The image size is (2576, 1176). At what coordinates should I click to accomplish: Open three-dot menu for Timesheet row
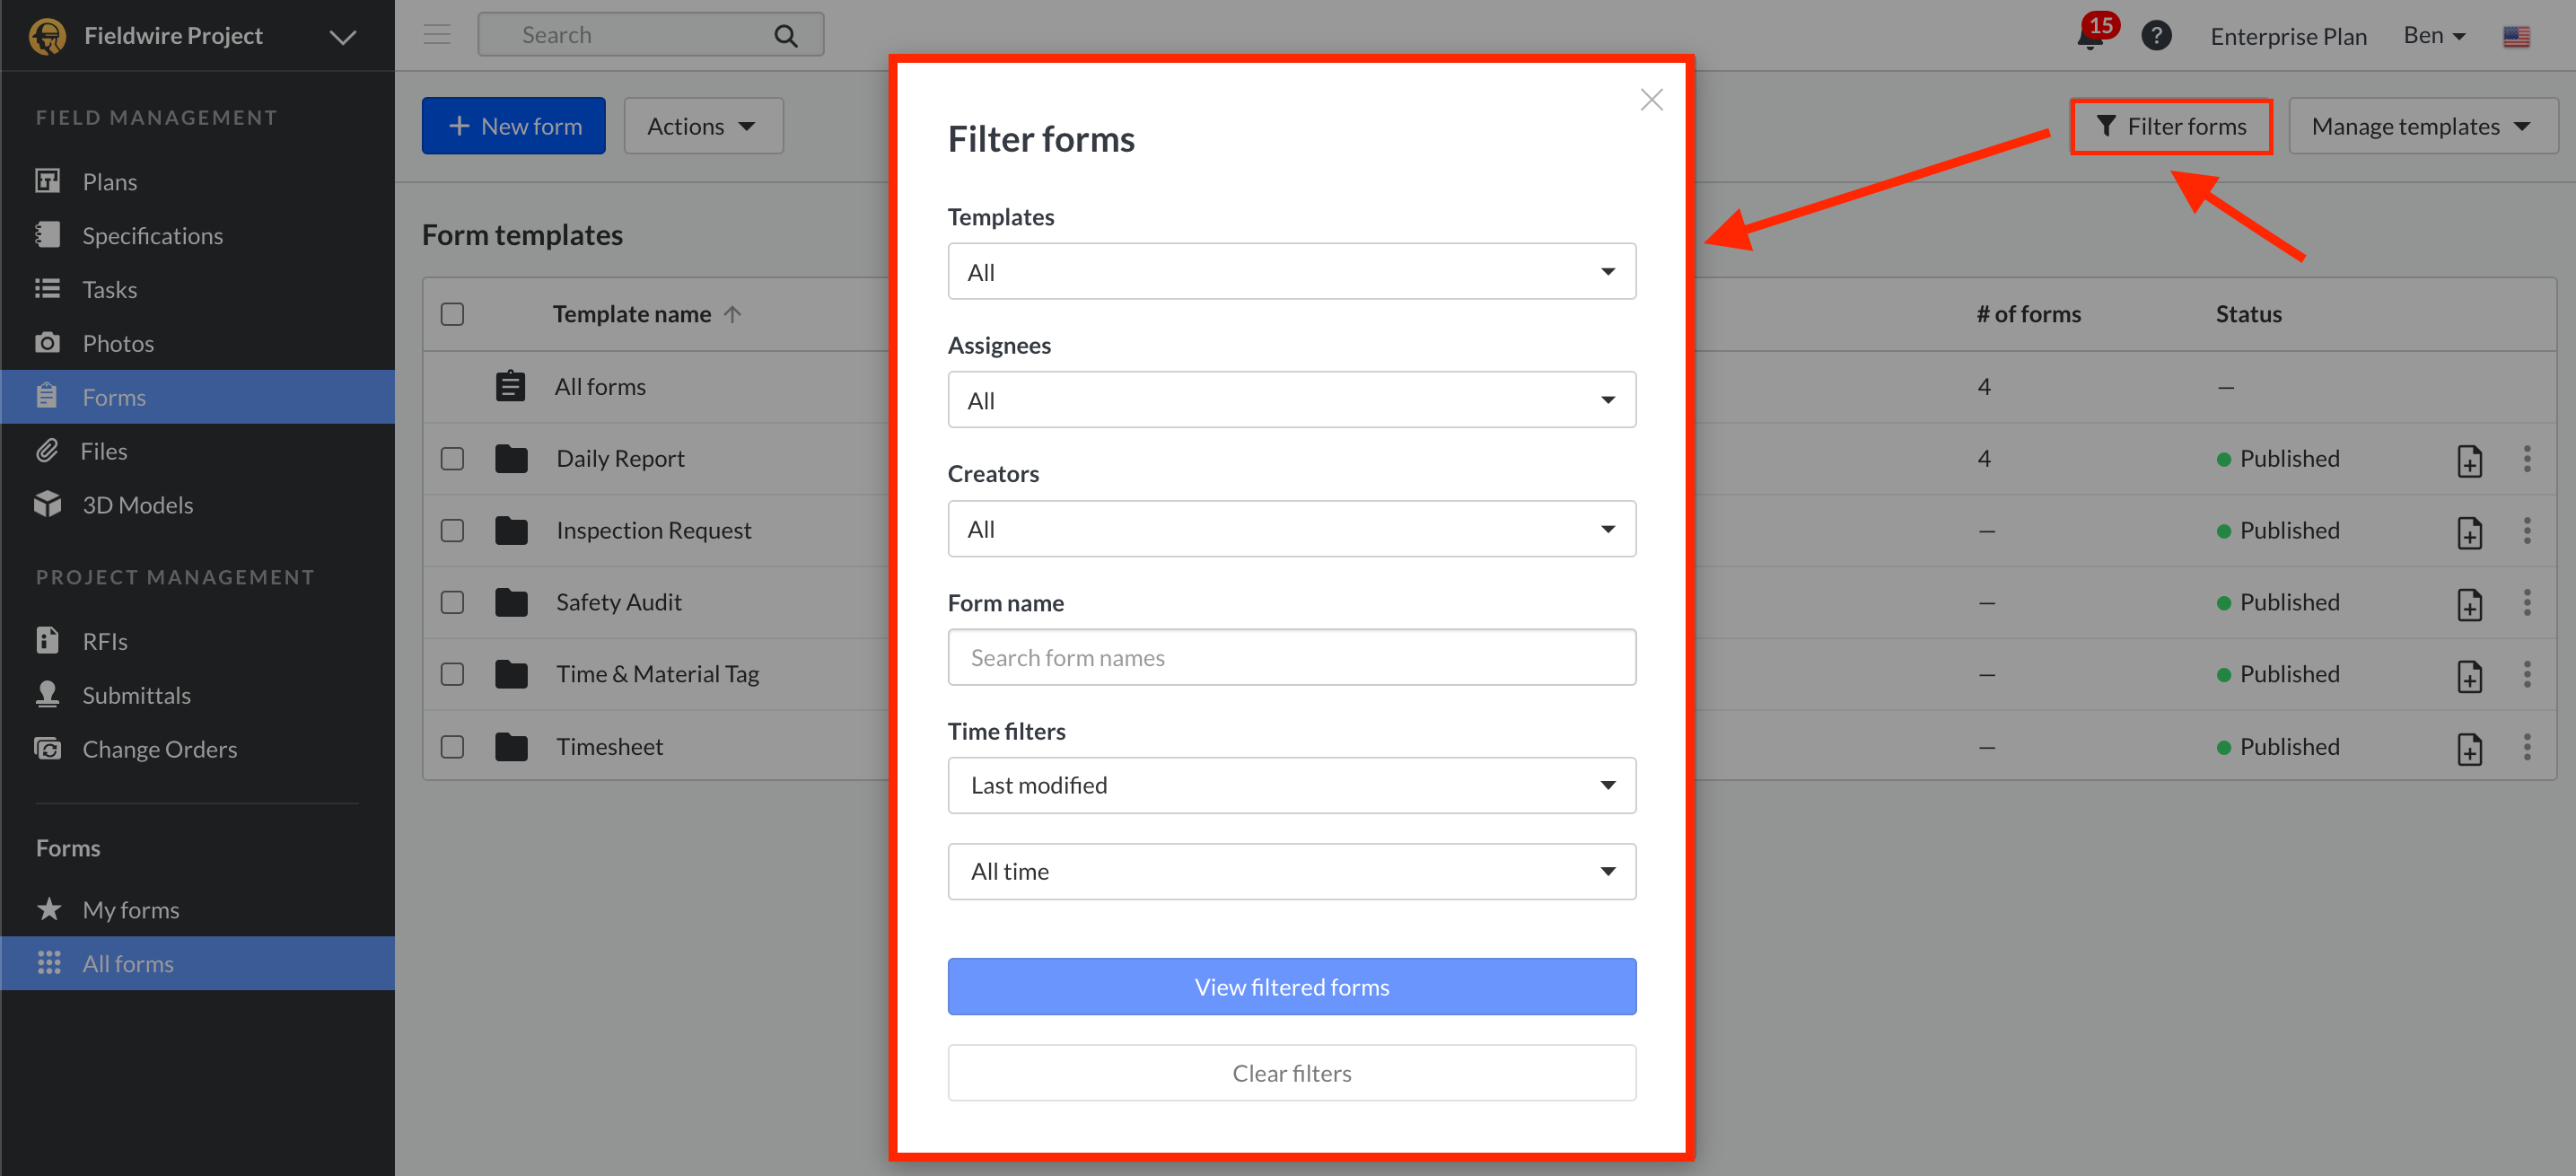pyautogui.click(x=2526, y=747)
